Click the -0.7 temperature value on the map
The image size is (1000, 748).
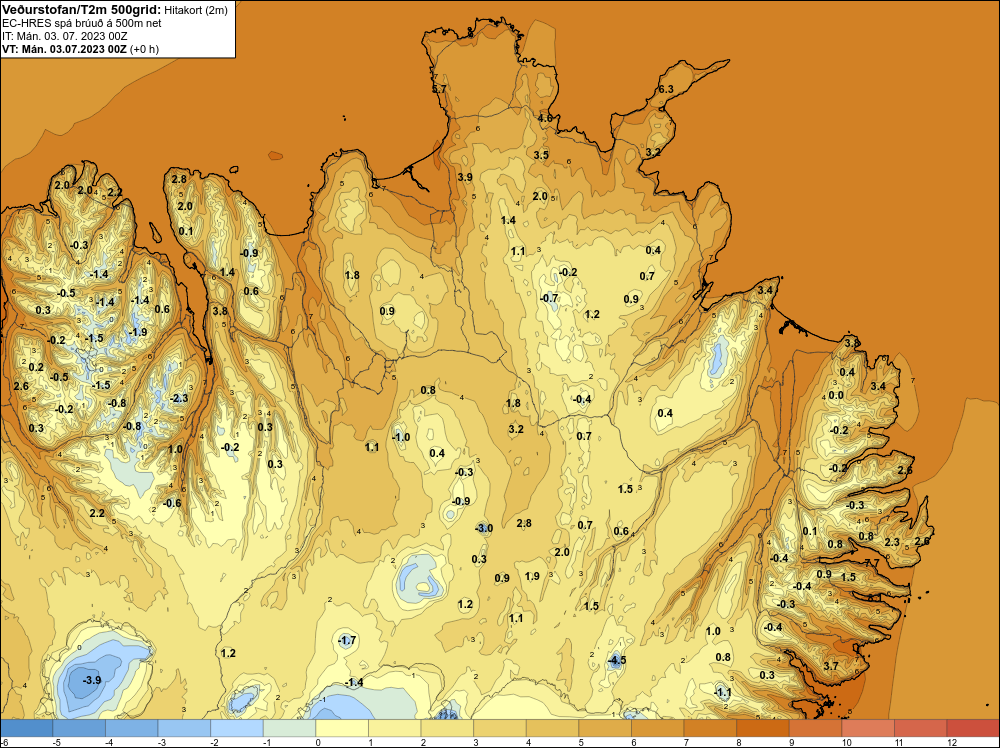point(549,298)
